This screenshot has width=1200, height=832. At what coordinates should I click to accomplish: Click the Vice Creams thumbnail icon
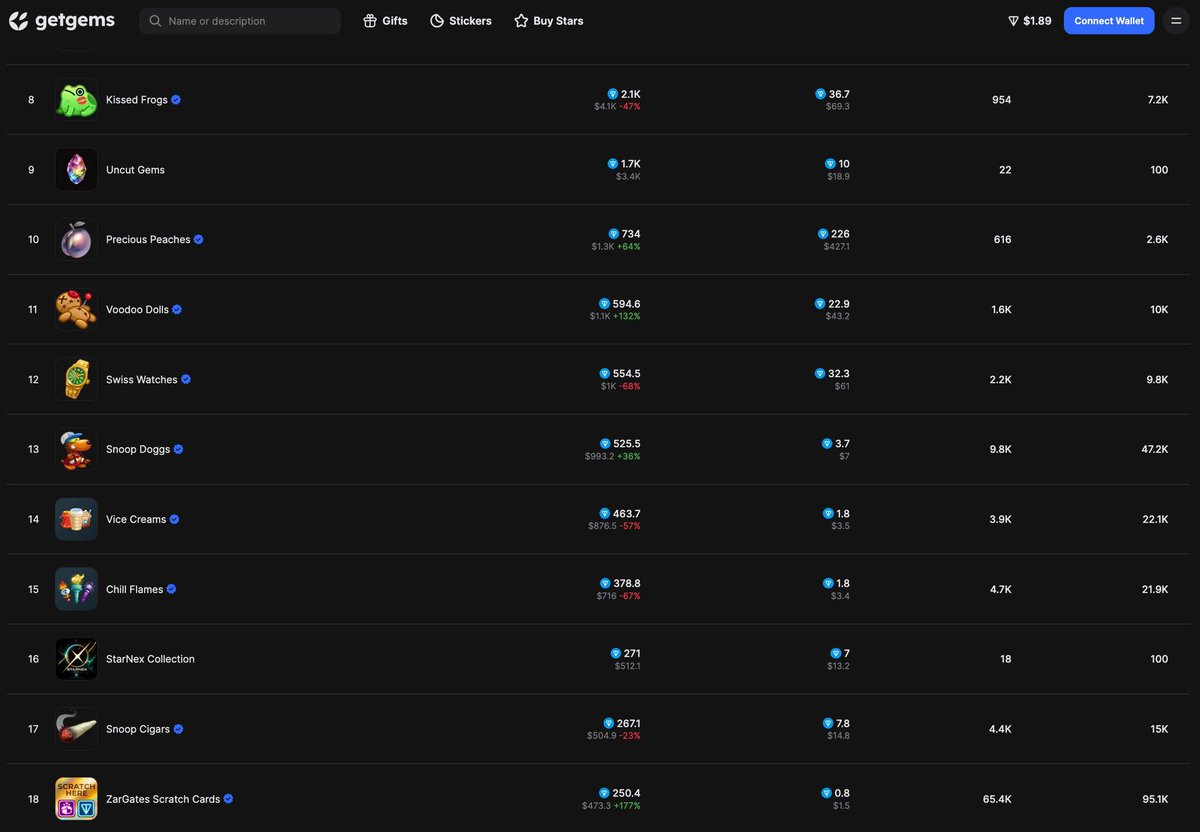76,520
